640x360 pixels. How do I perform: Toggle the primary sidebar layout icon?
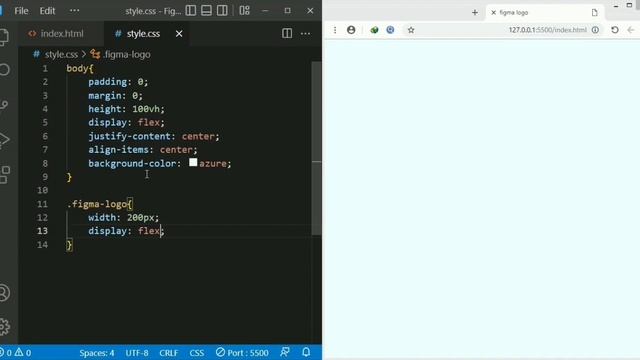(x=191, y=11)
